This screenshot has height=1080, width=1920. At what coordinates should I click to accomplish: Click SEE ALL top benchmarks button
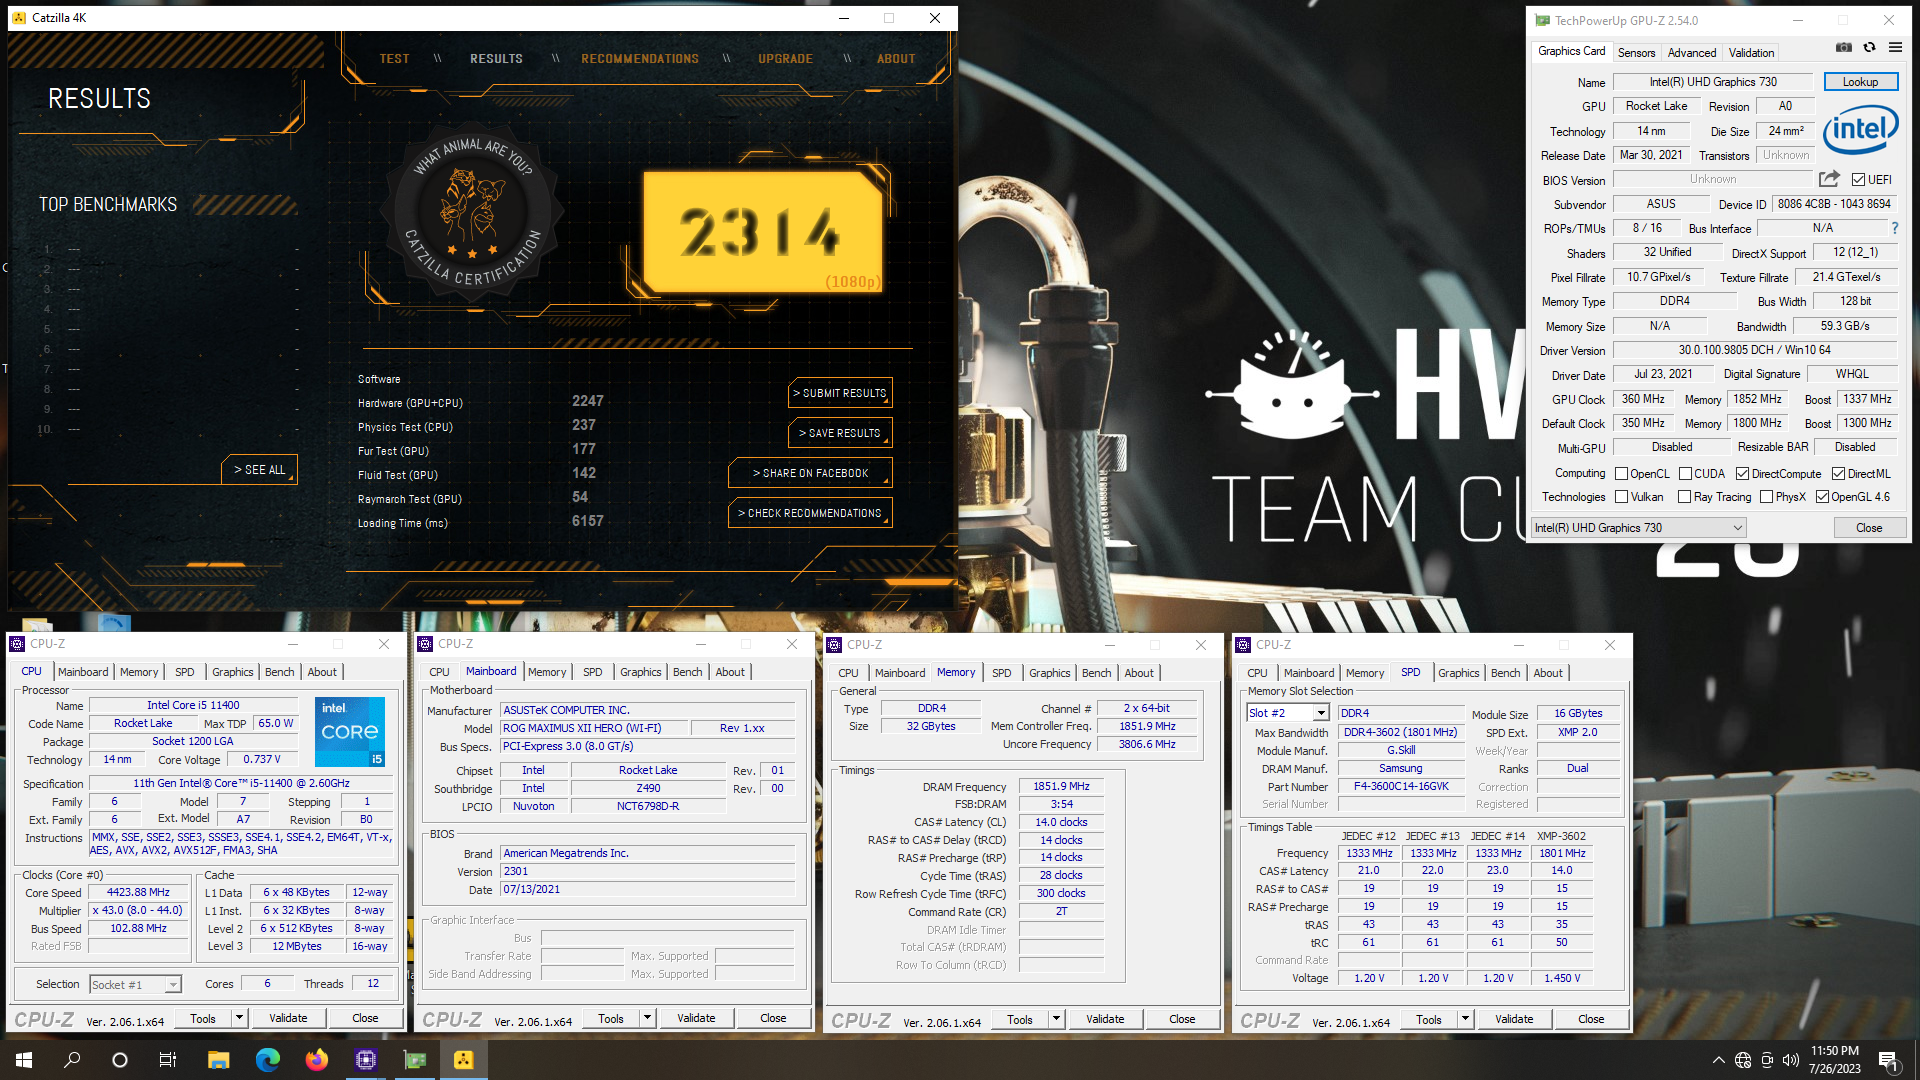pyautogui.click(x=260, y=469)
